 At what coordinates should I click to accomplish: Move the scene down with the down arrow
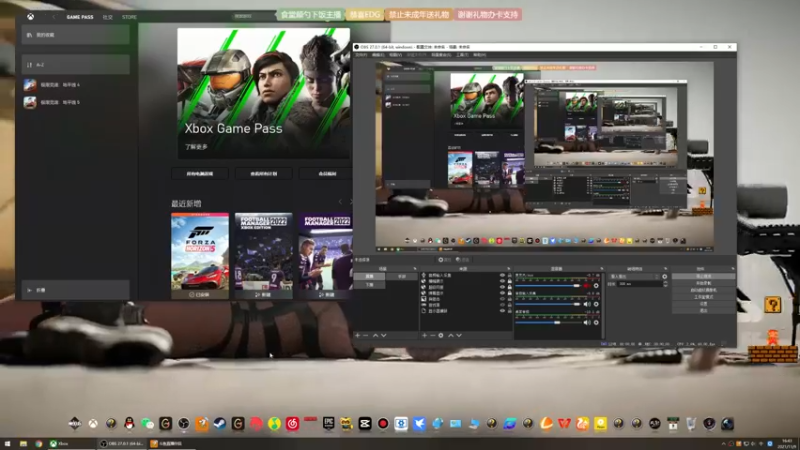click(x=384, y=335)
